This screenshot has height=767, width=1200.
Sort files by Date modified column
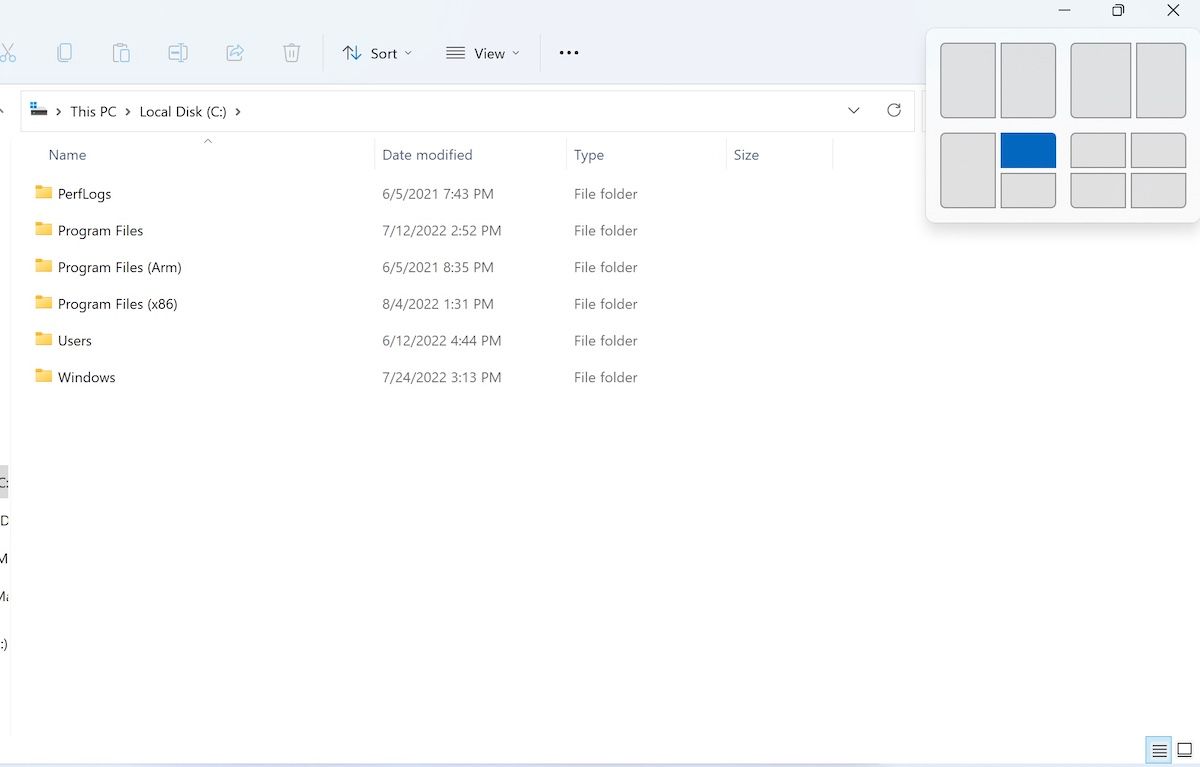click(427, 155)
